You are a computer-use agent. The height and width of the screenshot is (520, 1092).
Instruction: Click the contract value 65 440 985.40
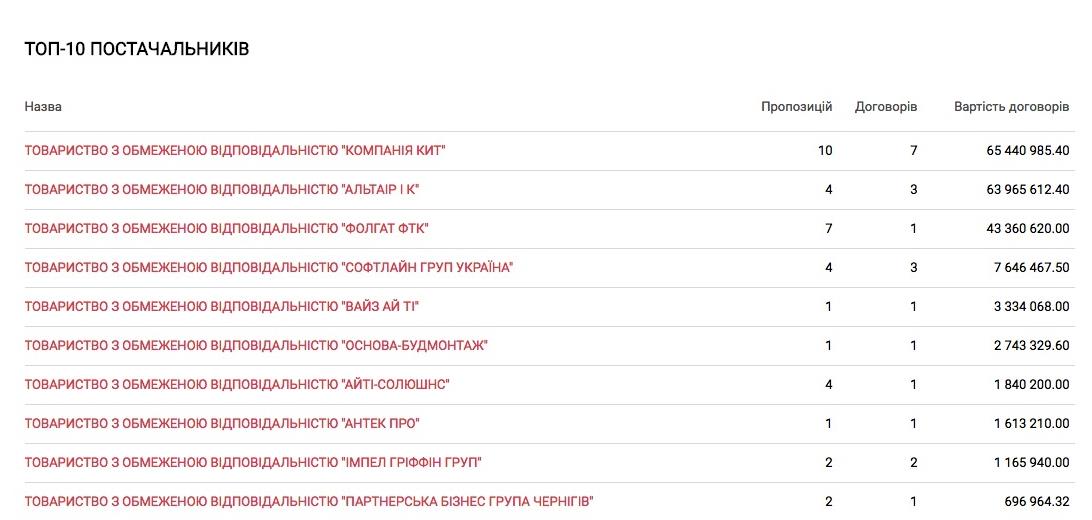click(1028, 151)
